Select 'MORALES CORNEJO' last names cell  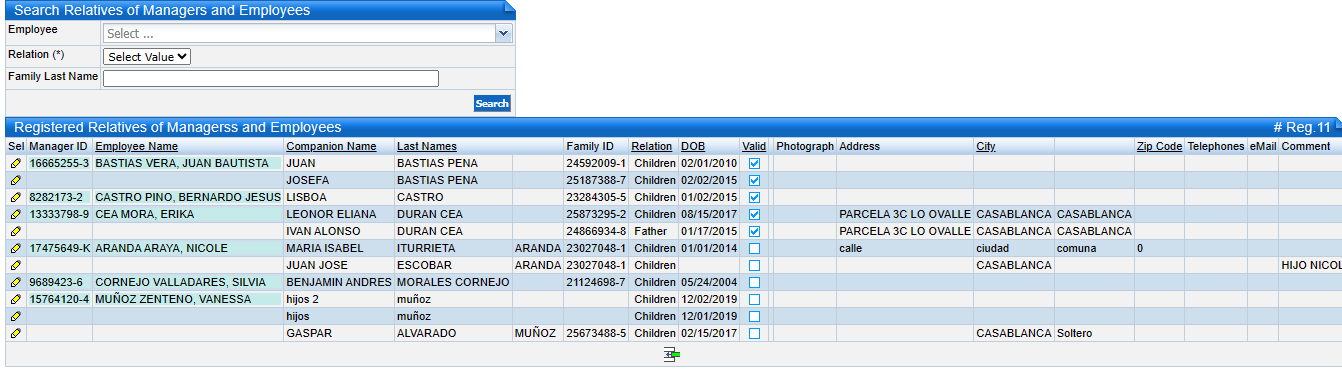click(453, 282)
